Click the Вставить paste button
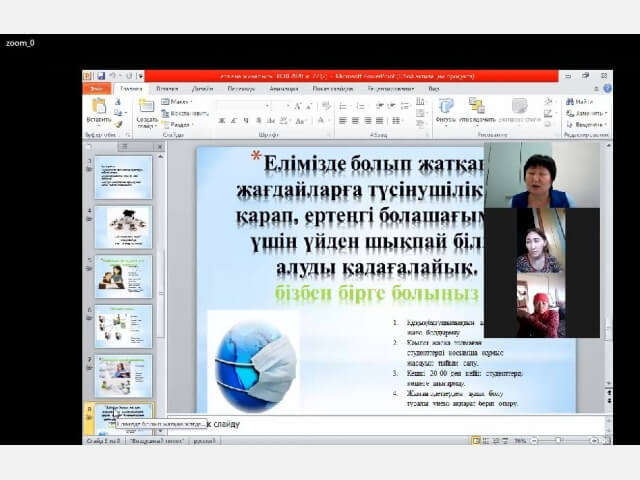The image size is (640, 480). point(99,111)
